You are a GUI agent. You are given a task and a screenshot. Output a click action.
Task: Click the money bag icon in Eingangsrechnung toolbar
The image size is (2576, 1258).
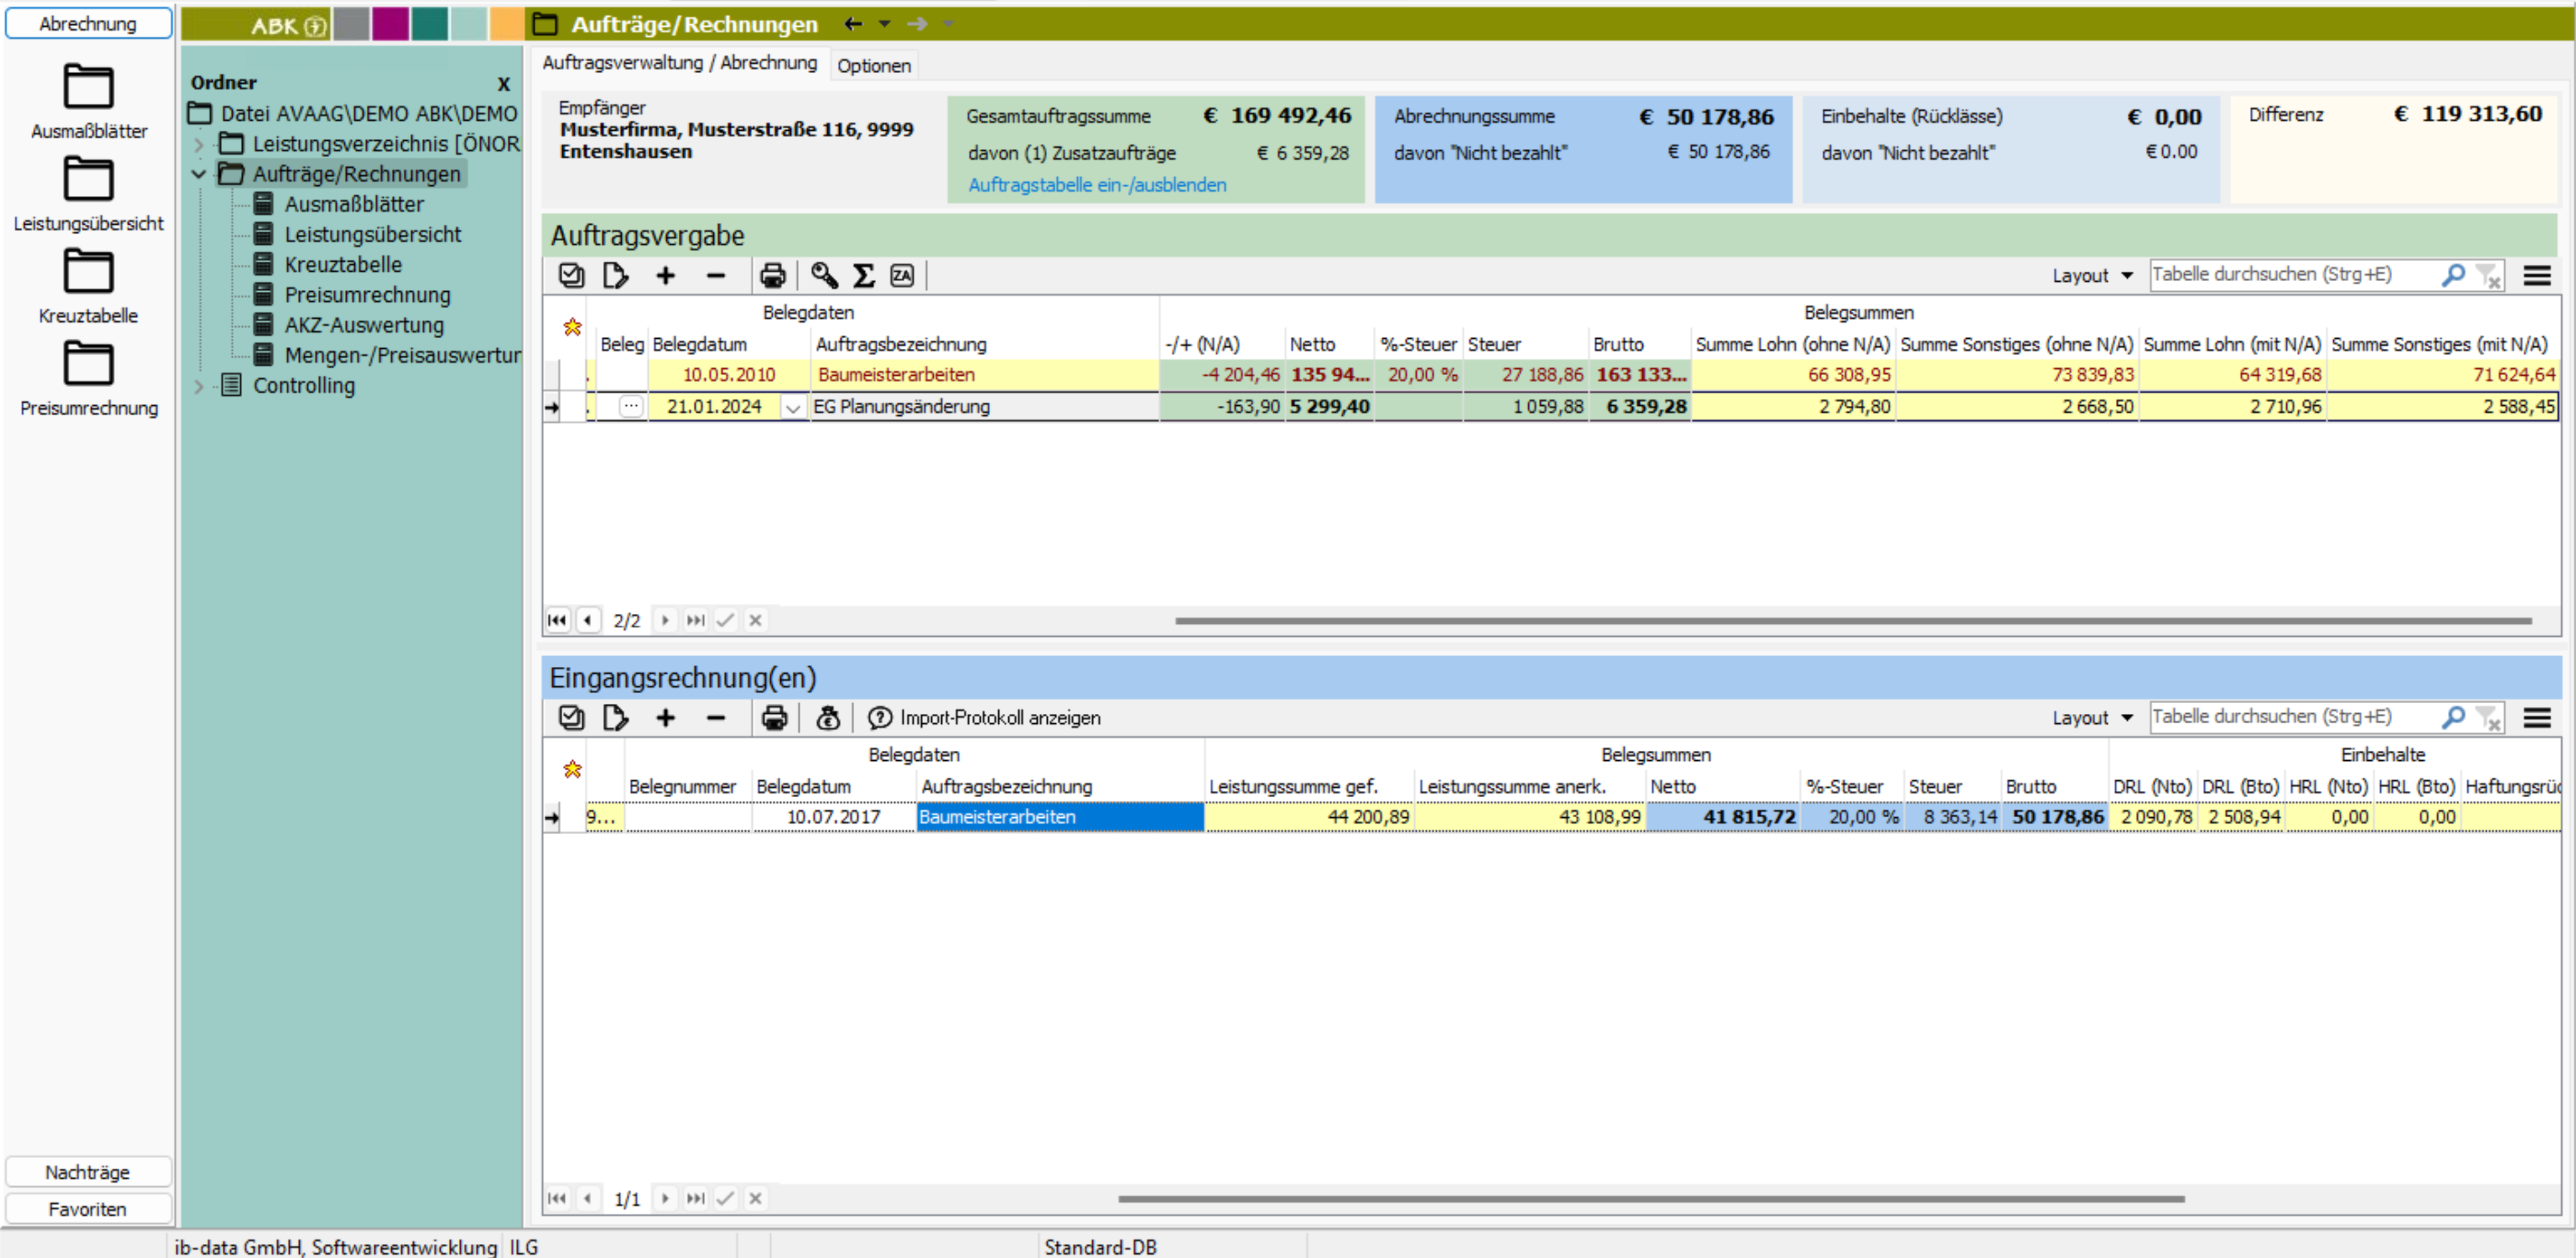(x=828, y=718)
